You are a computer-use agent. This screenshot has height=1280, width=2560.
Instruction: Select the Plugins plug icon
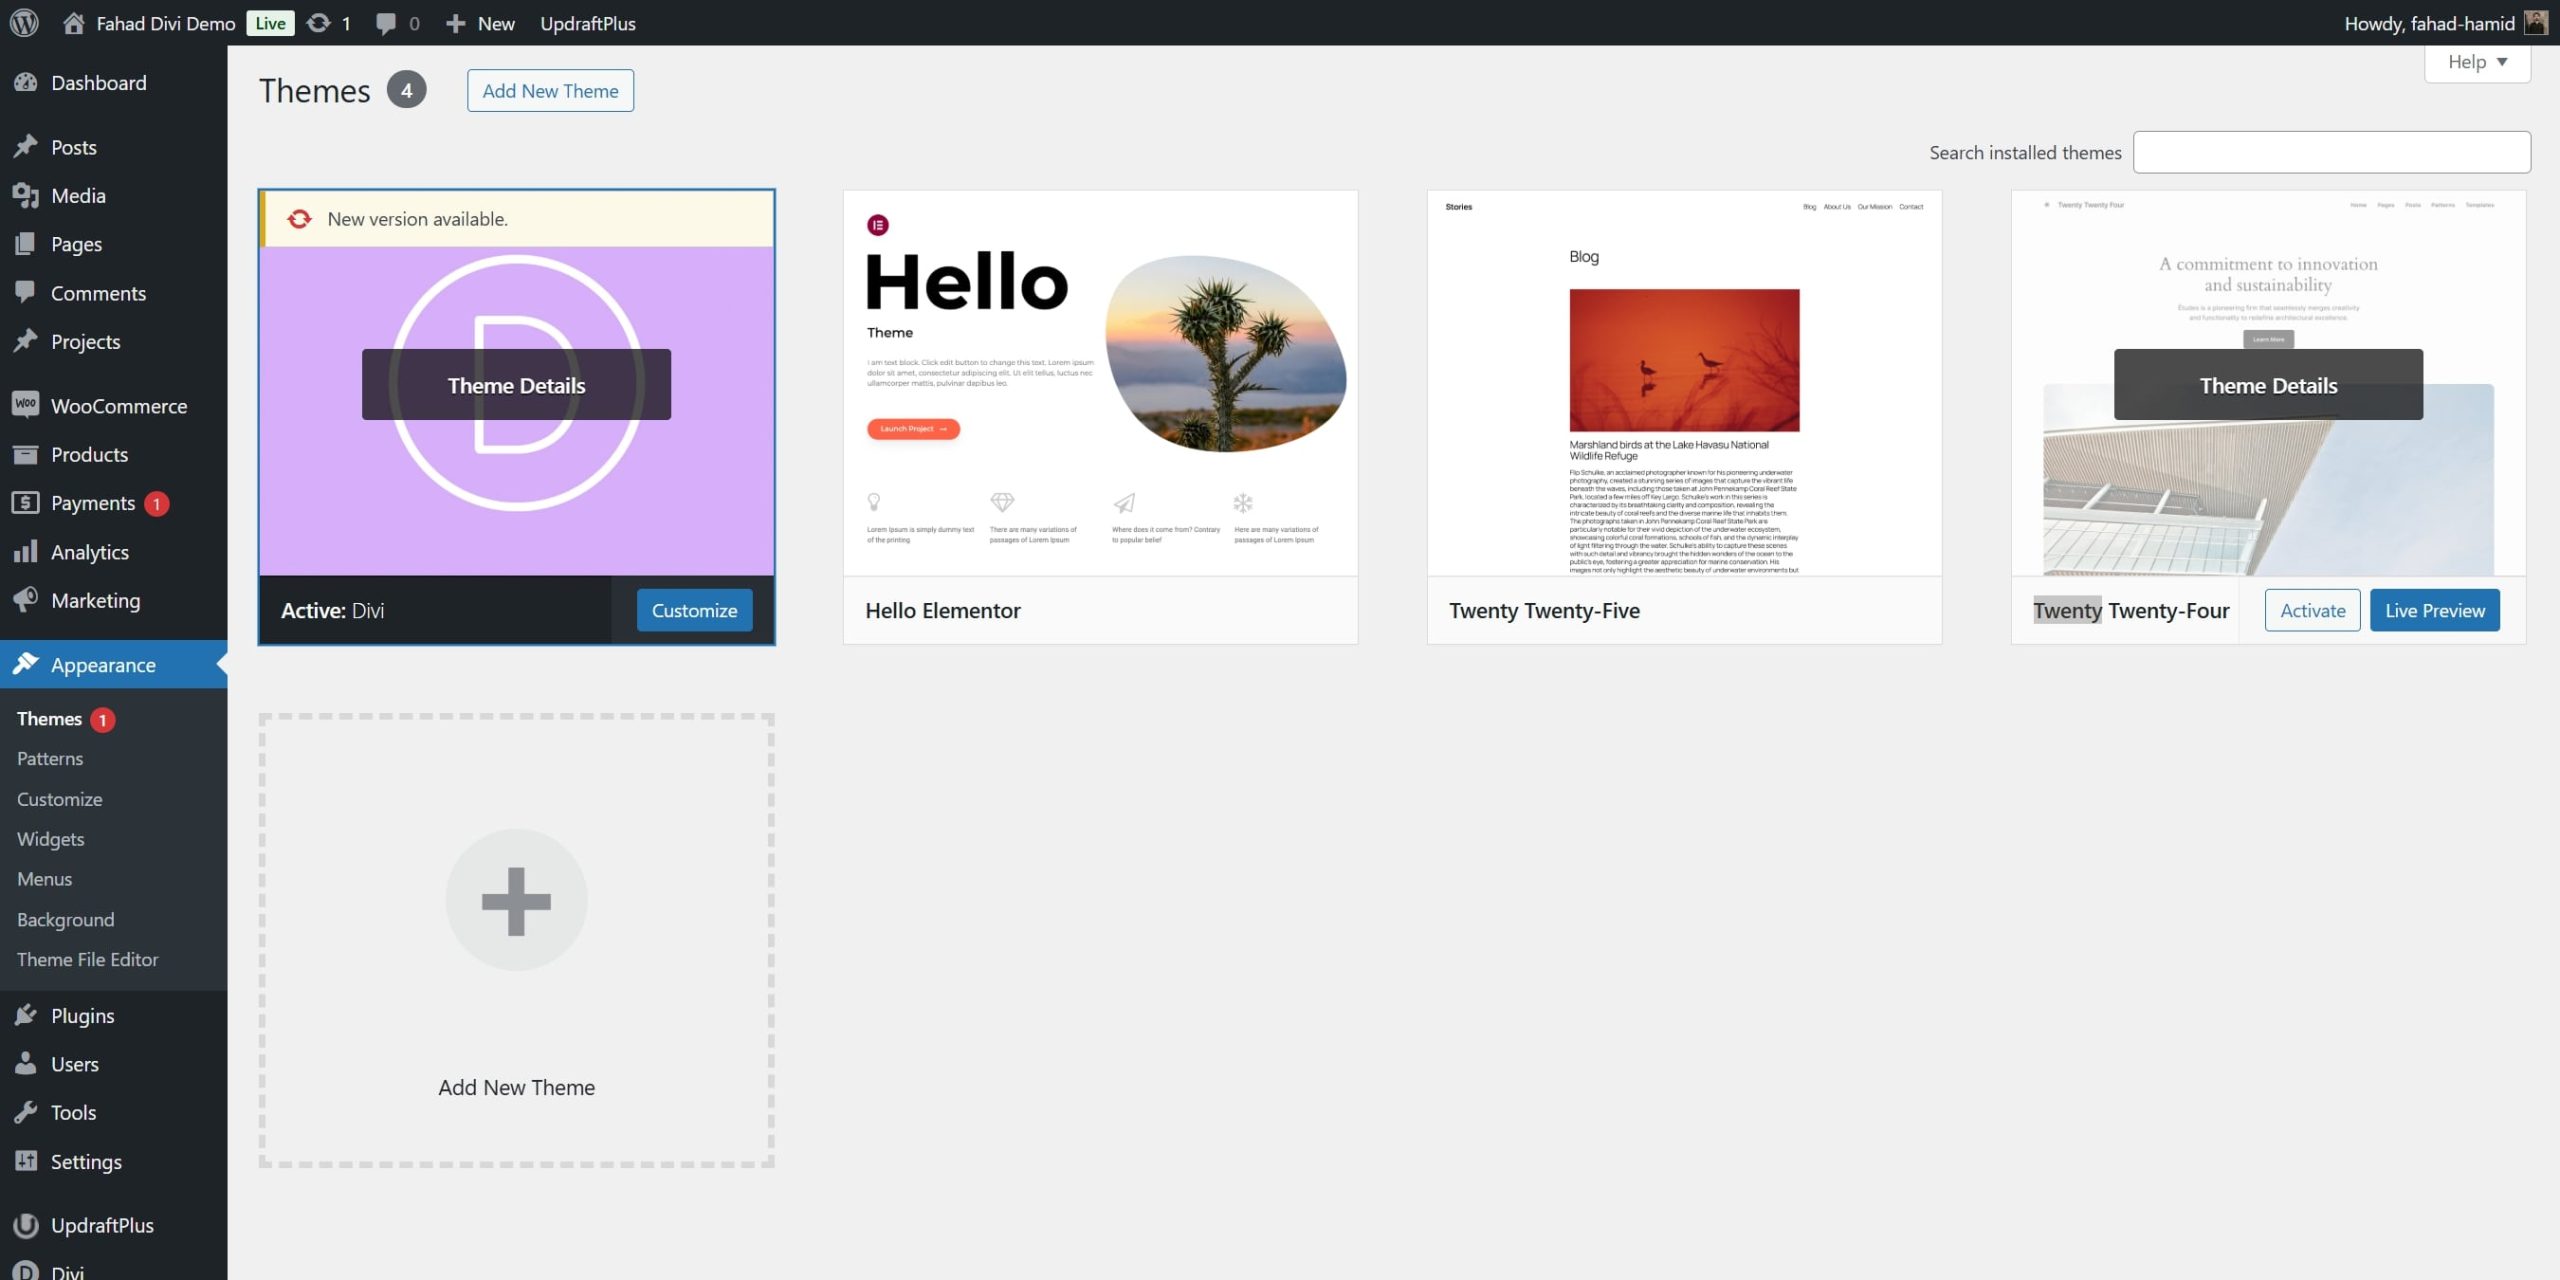point(25,1015)
